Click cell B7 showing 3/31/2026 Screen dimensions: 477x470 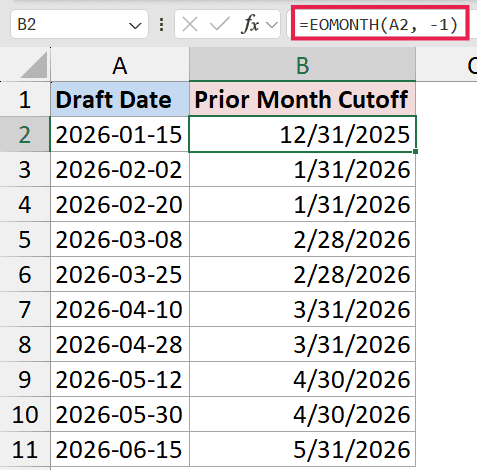click(302, 309)
